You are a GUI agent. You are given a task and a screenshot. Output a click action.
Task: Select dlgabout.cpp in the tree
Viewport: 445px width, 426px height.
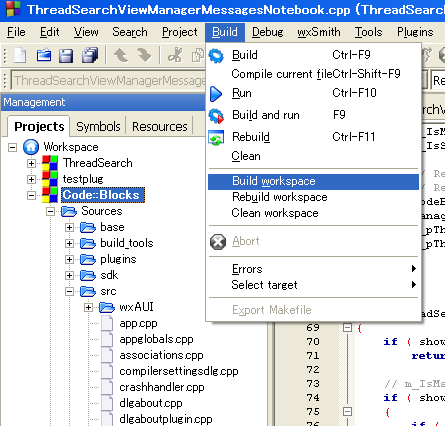click(x=151, y=403)
